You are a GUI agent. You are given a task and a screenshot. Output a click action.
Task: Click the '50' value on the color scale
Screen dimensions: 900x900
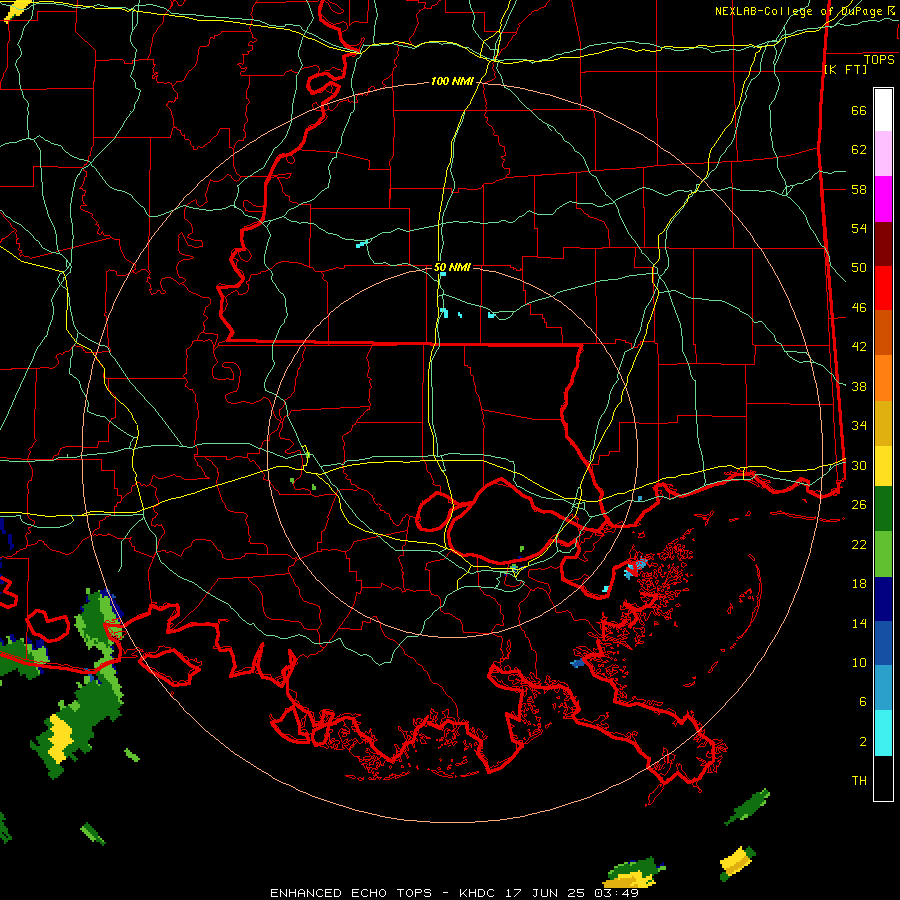pos(859,268)
